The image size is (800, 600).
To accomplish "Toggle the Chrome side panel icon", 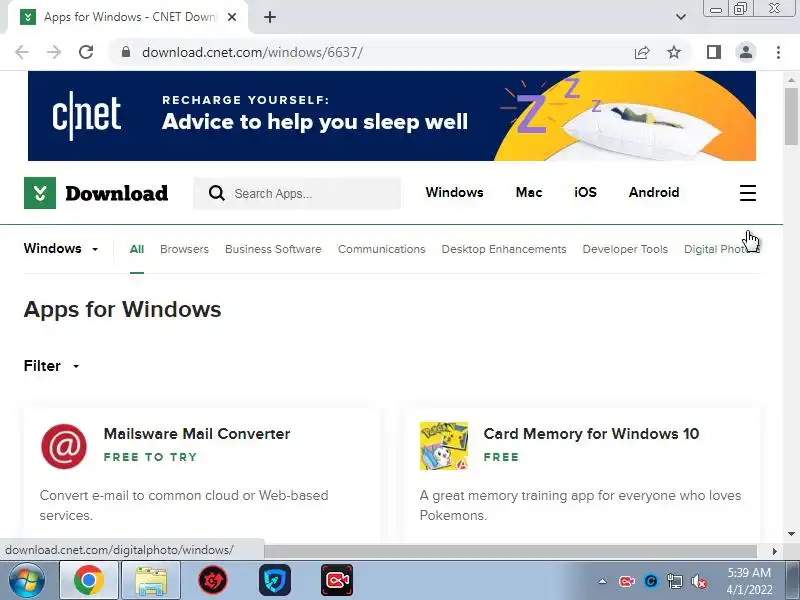I will (x=714, y=52).
